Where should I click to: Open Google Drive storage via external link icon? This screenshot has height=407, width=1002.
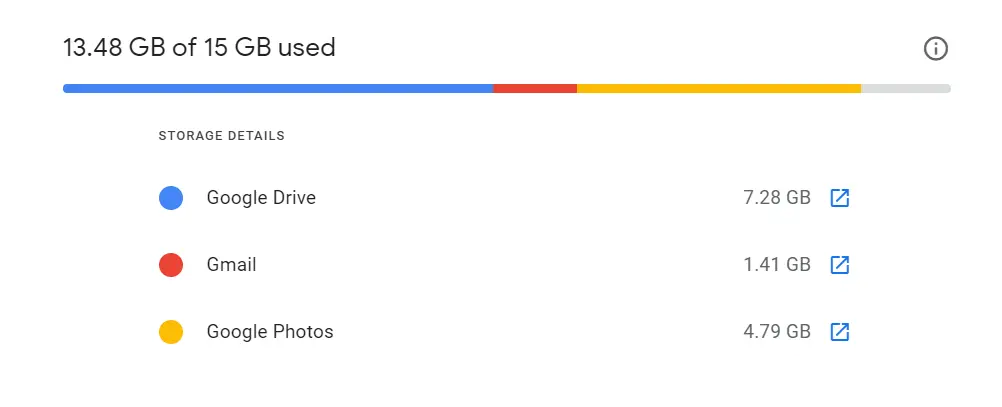840,198
